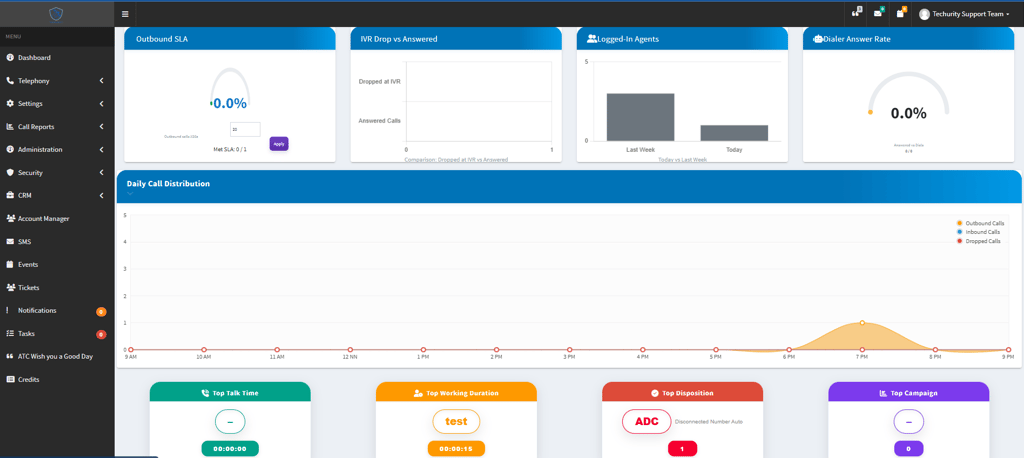Image resolution: width=1024 pixels, height=458 pixels.
Task: Click the Logged-In Agents people icon
Action: [x=592, y=39]
